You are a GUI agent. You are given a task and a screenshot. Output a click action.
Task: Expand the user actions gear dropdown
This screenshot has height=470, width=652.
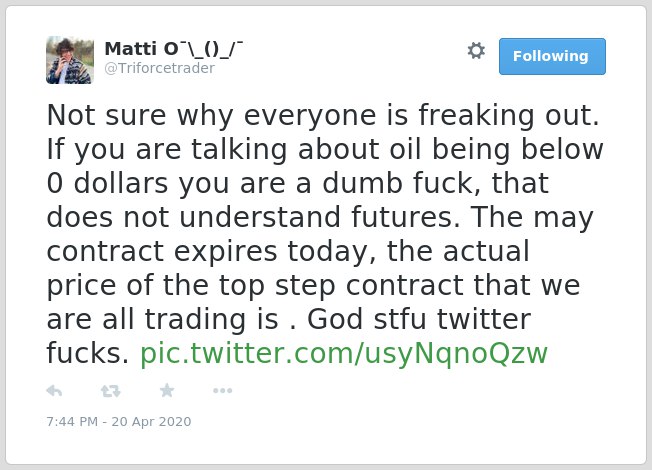tap(476, 51)
